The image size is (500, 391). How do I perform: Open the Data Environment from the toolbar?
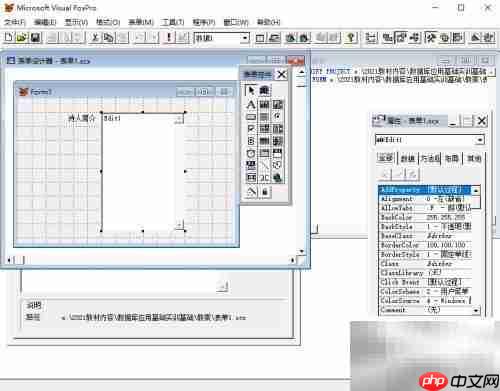click(387, 38)
